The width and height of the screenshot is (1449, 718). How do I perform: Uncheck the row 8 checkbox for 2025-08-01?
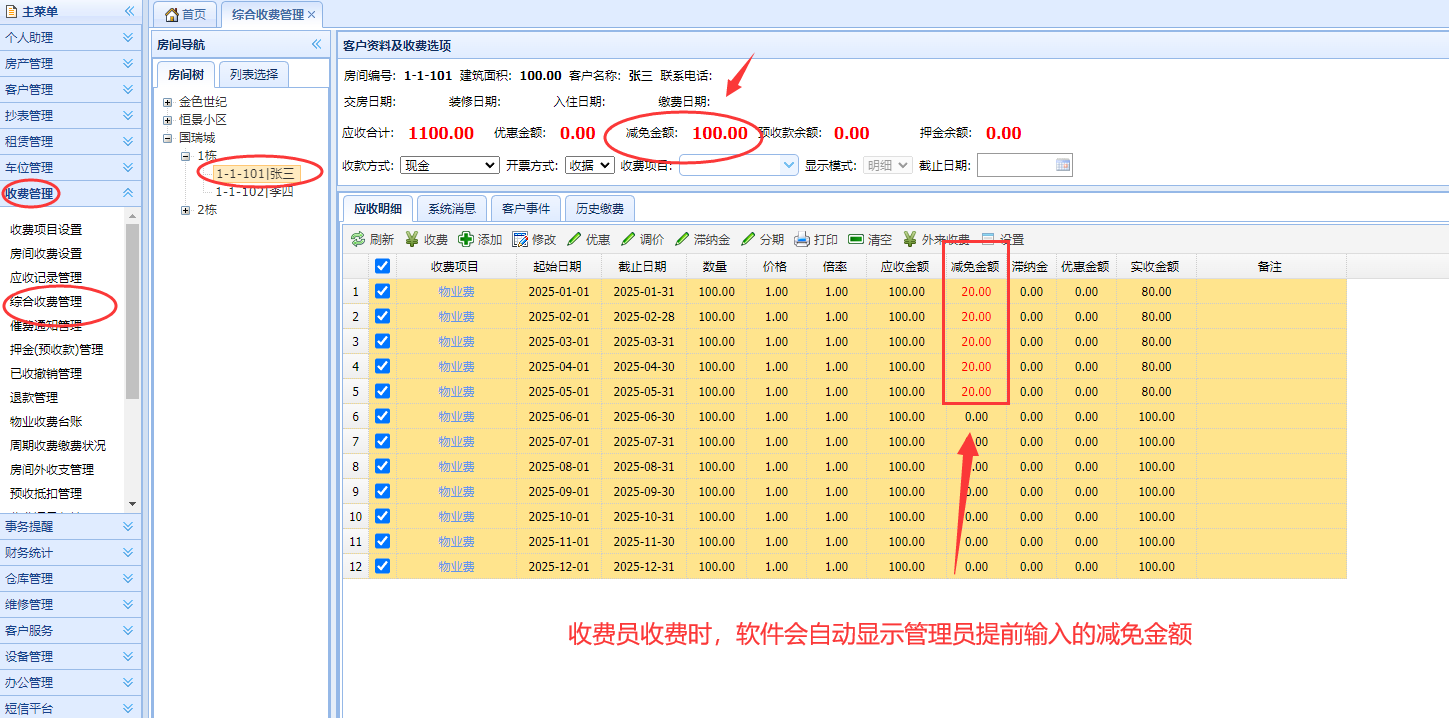(x=382, y=466)
